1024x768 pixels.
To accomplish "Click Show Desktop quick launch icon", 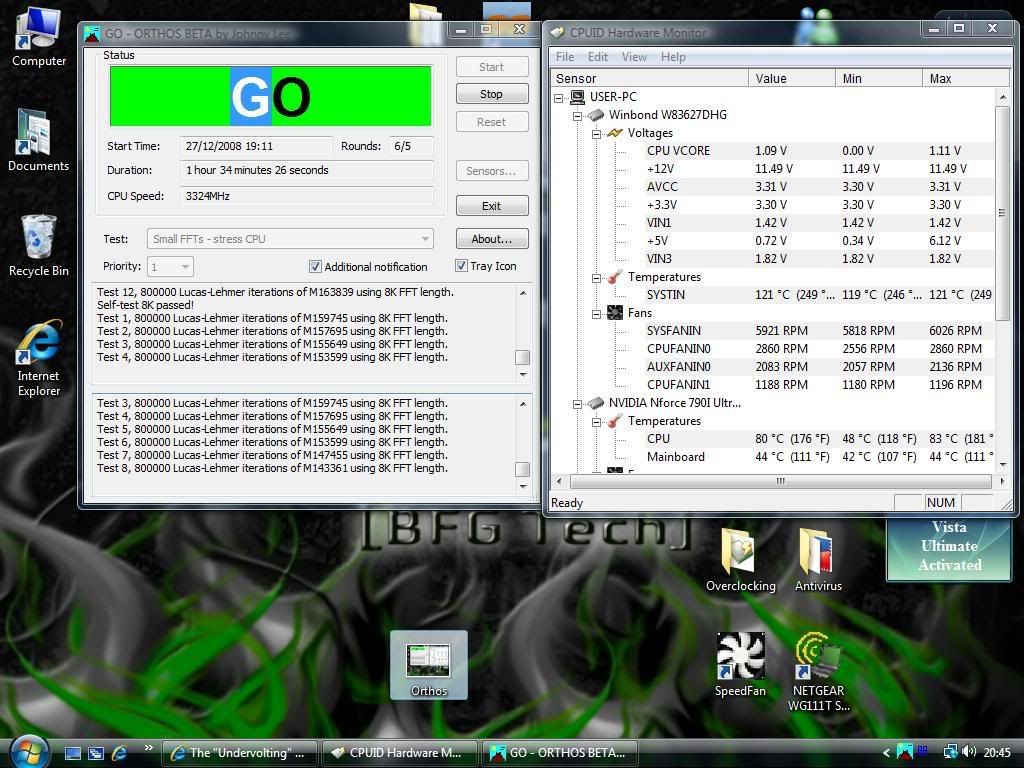I will 72,753.
